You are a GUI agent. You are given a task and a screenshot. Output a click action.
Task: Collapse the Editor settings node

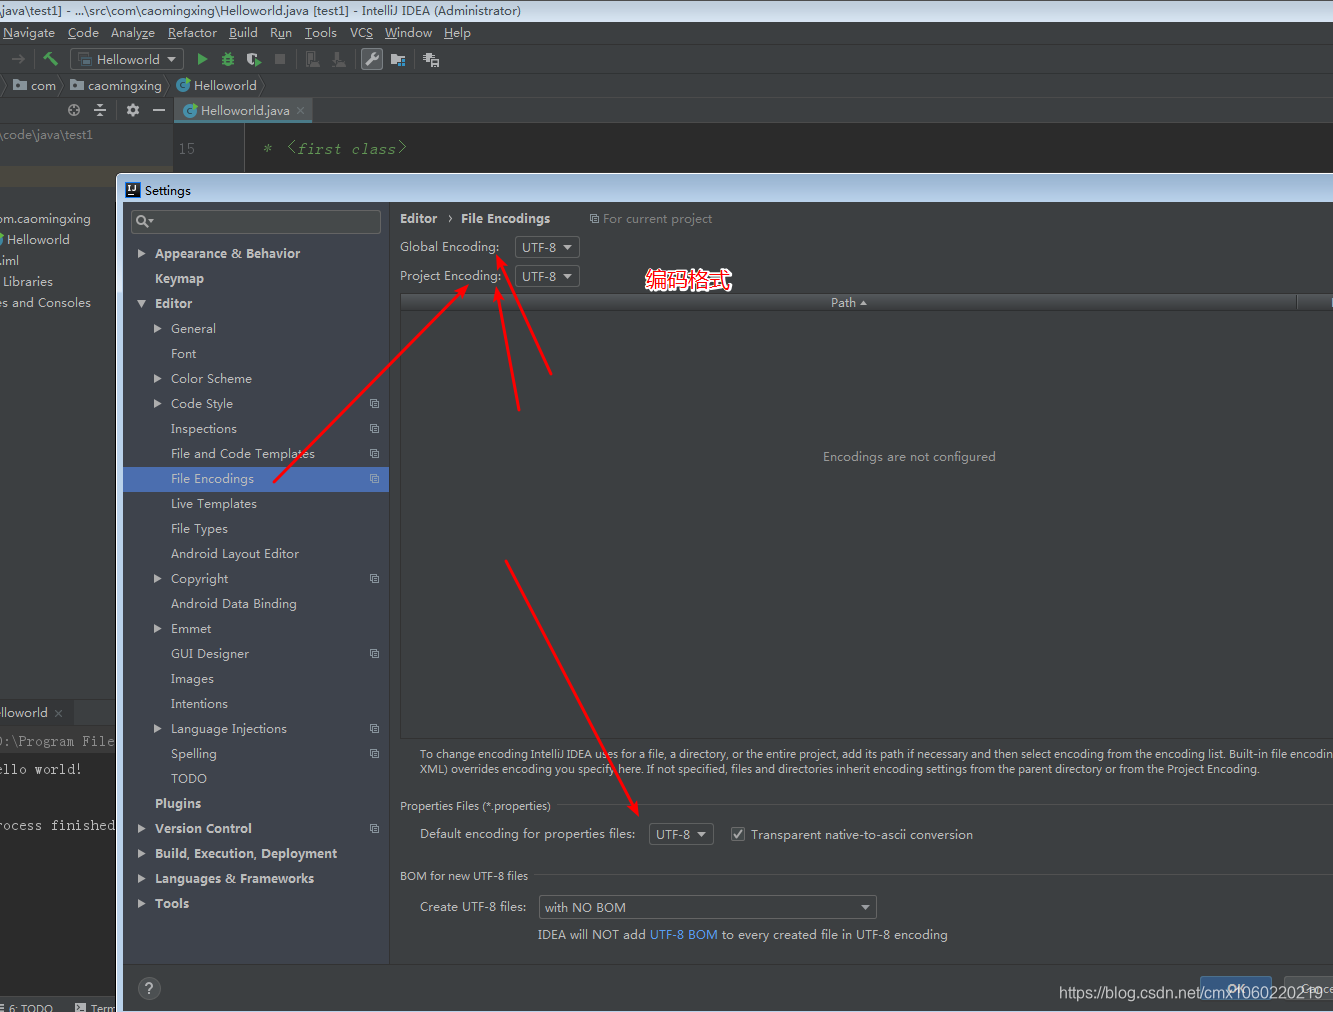[142, 304]
